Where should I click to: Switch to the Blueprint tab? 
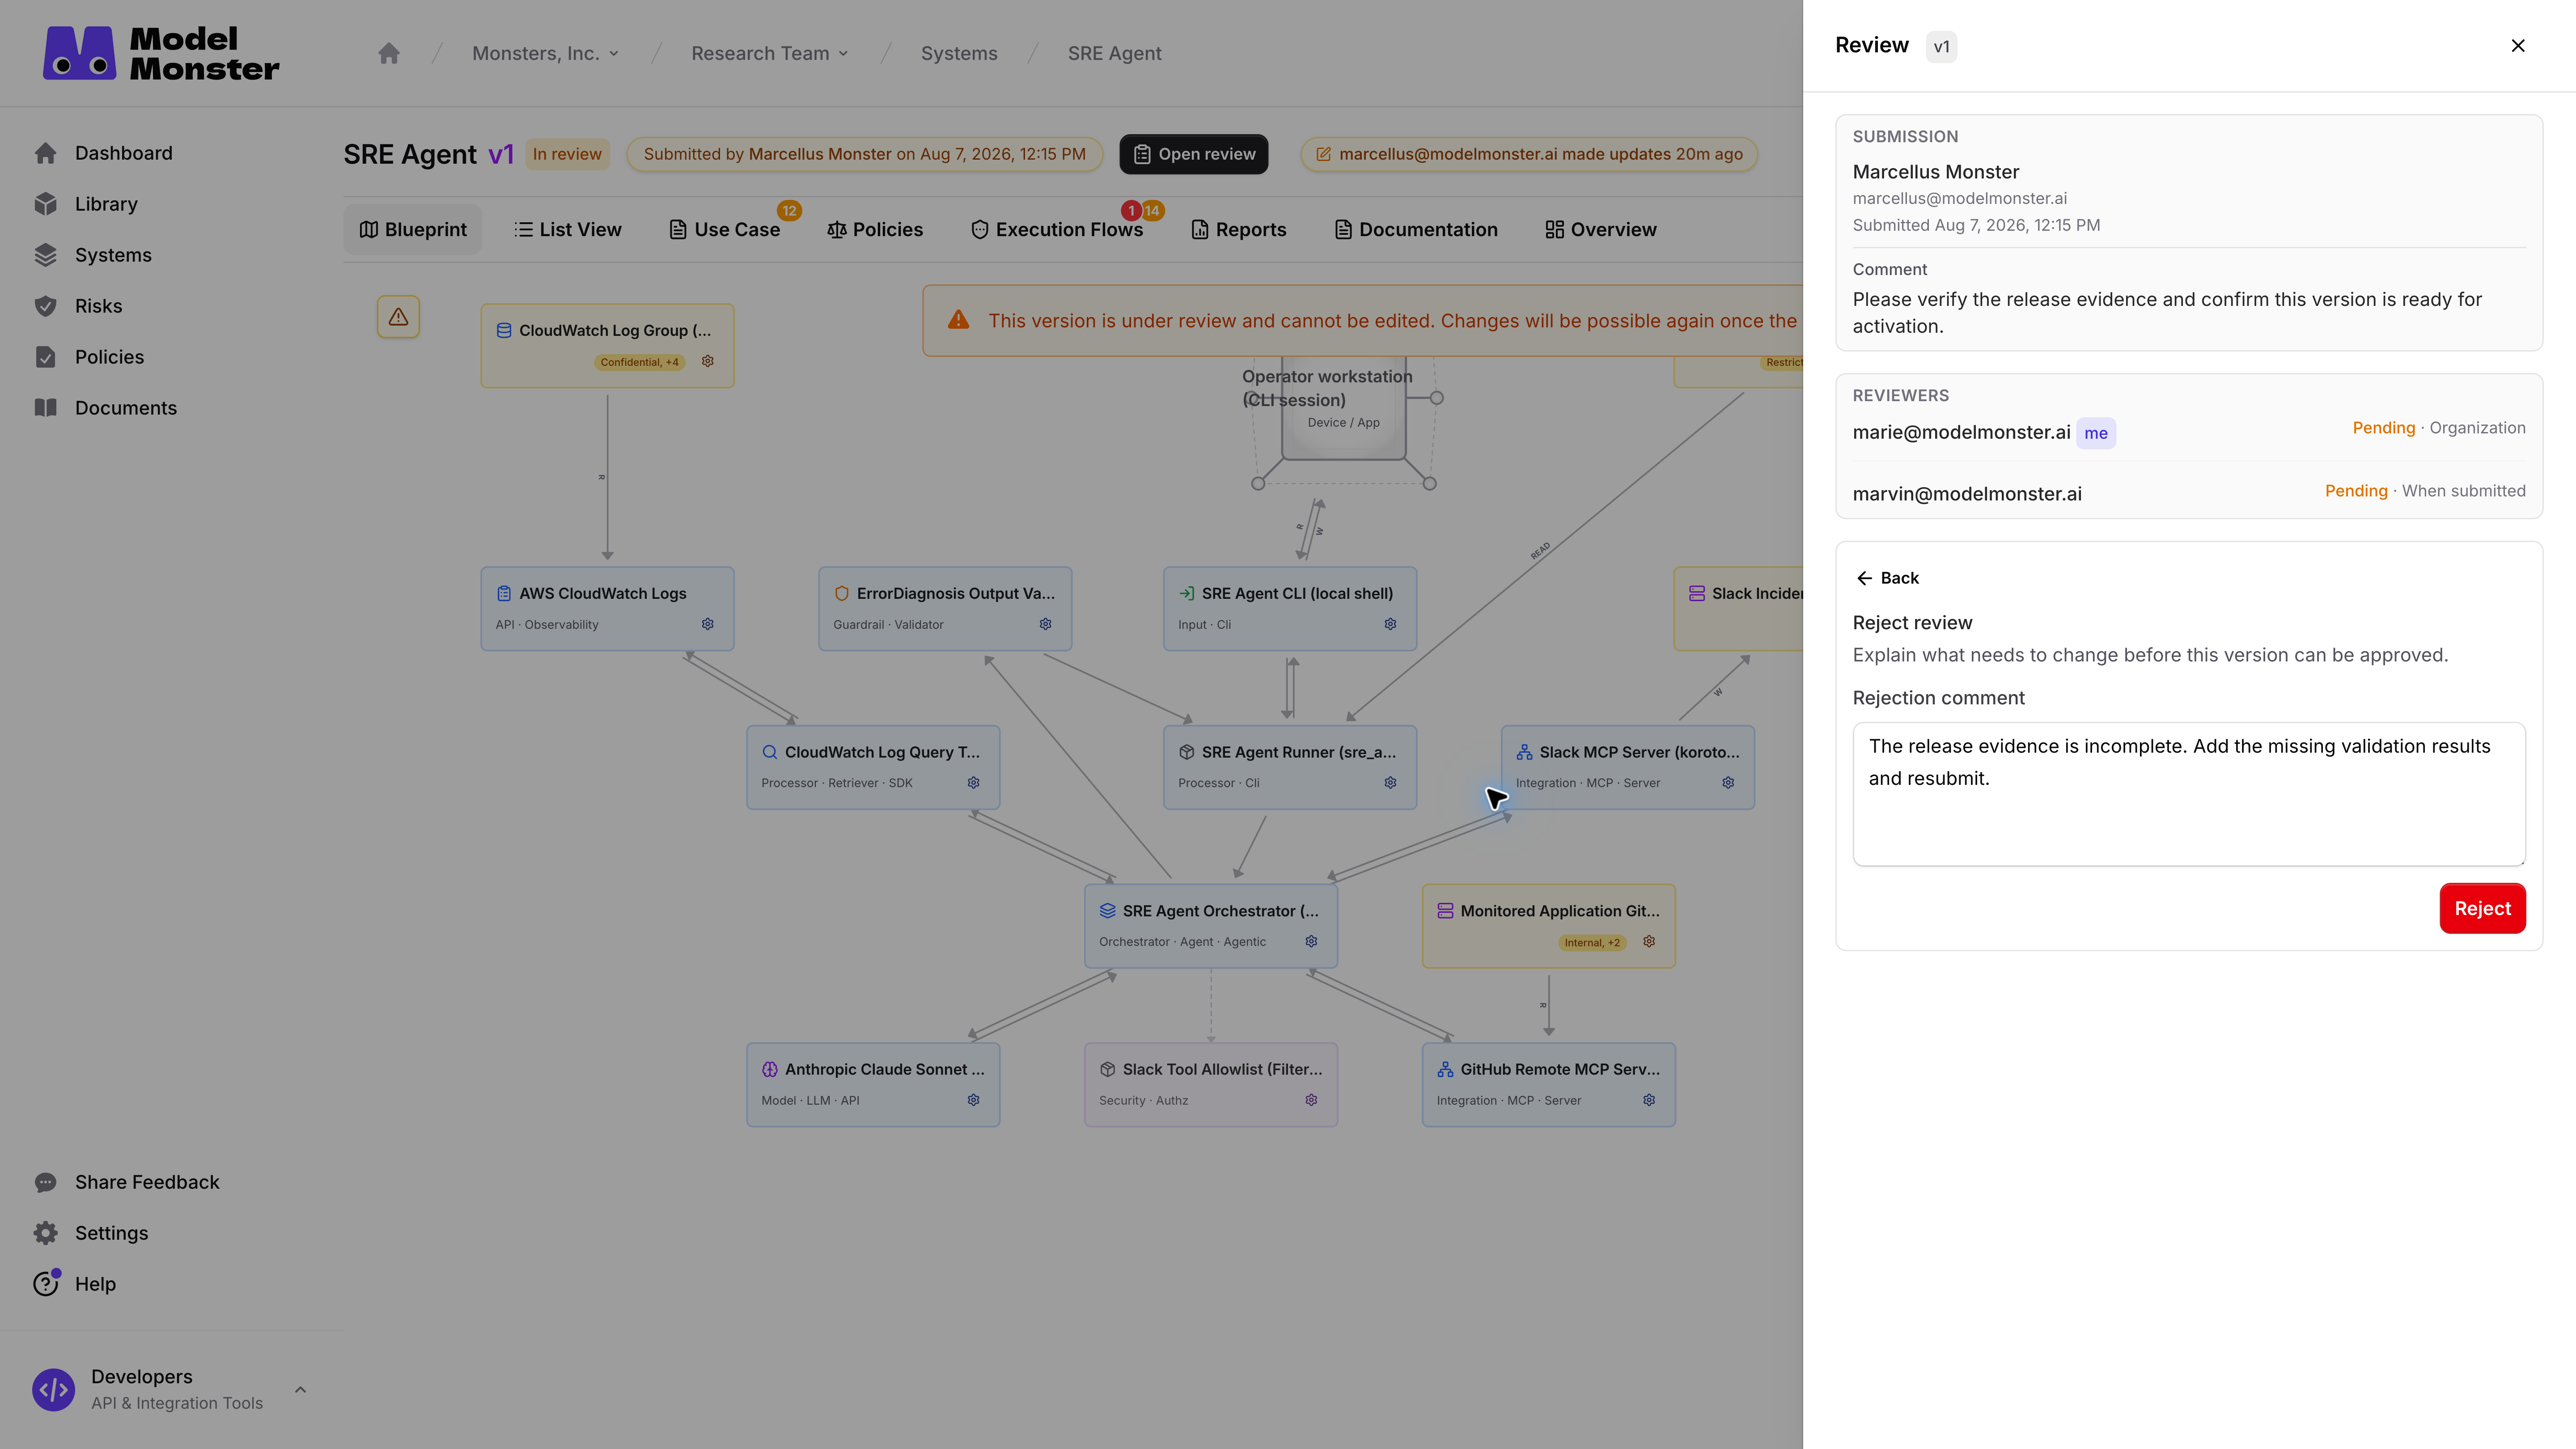pyautogui.click(x=413, y=229)
